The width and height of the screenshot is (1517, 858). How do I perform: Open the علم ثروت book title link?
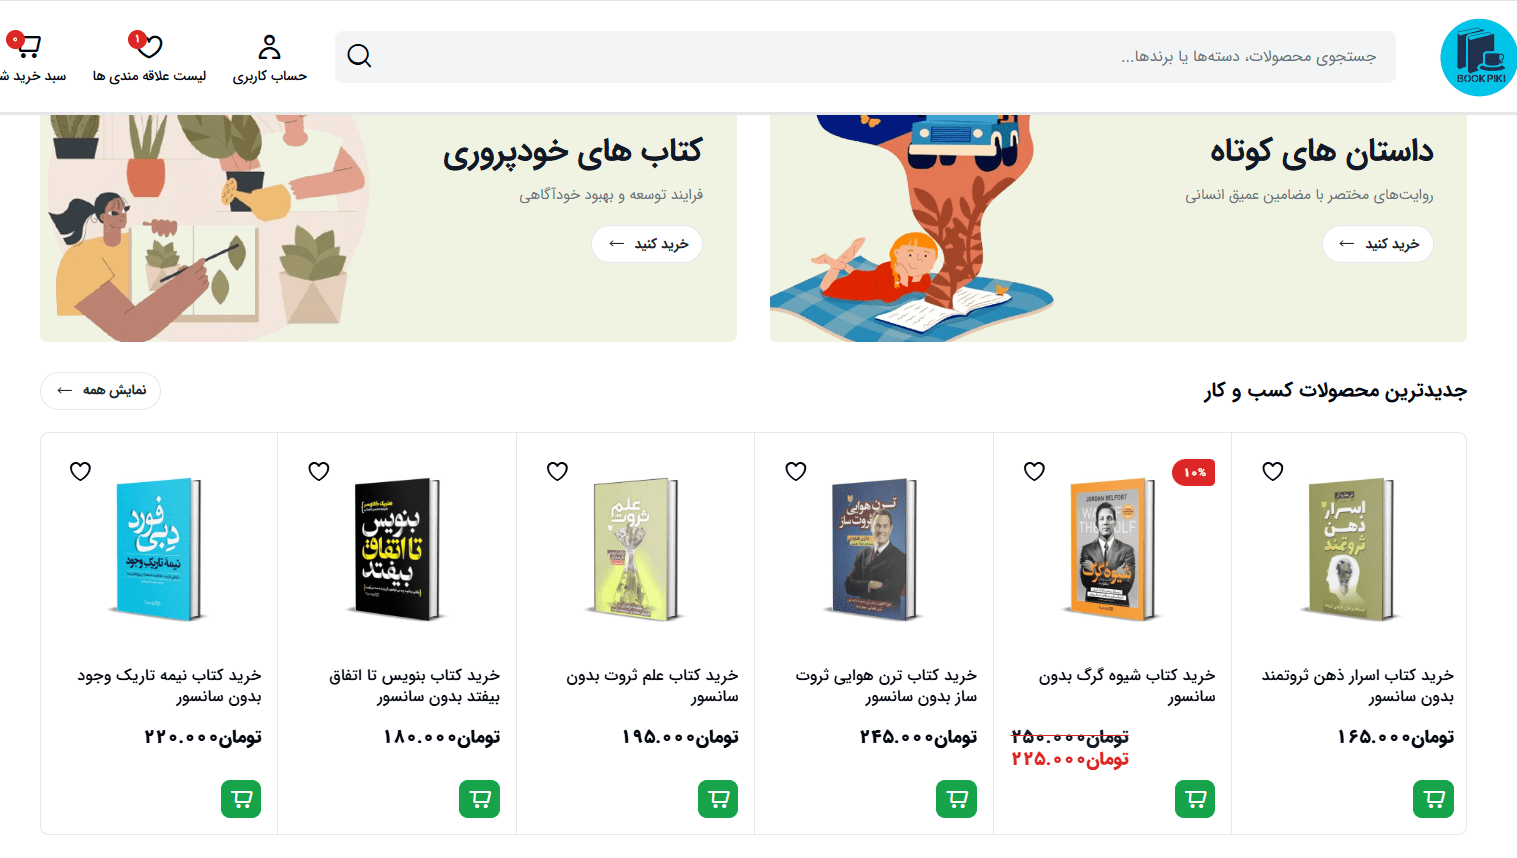point(652,686)
